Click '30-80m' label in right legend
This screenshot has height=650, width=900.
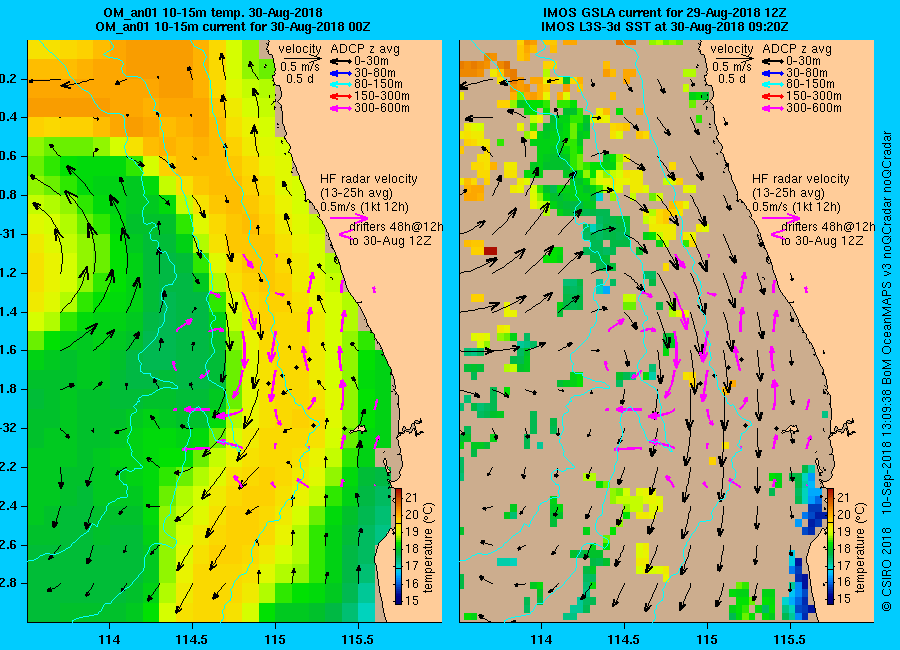(x=807, y=73)
